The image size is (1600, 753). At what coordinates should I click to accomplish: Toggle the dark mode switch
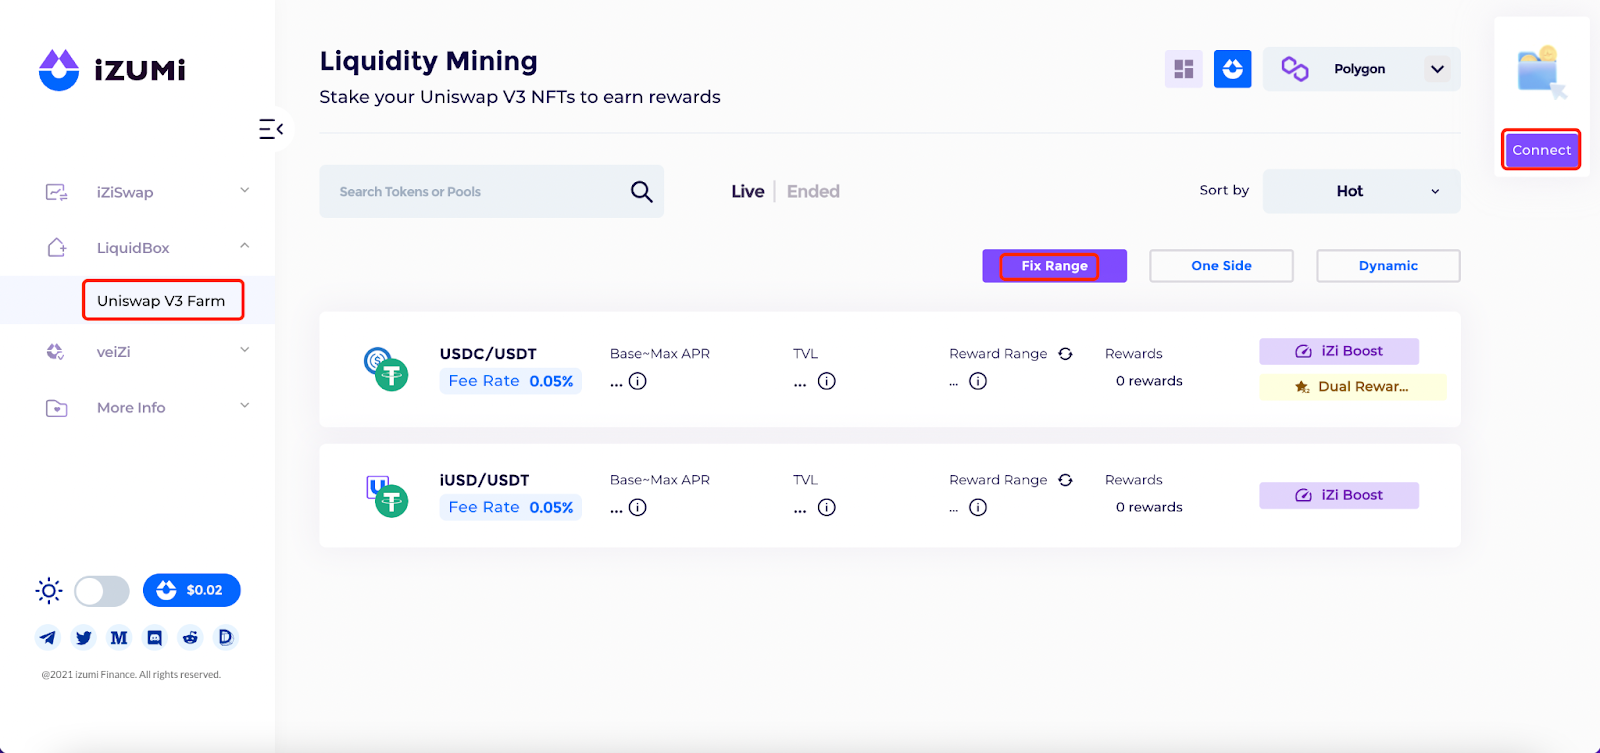tap(102, 591)
